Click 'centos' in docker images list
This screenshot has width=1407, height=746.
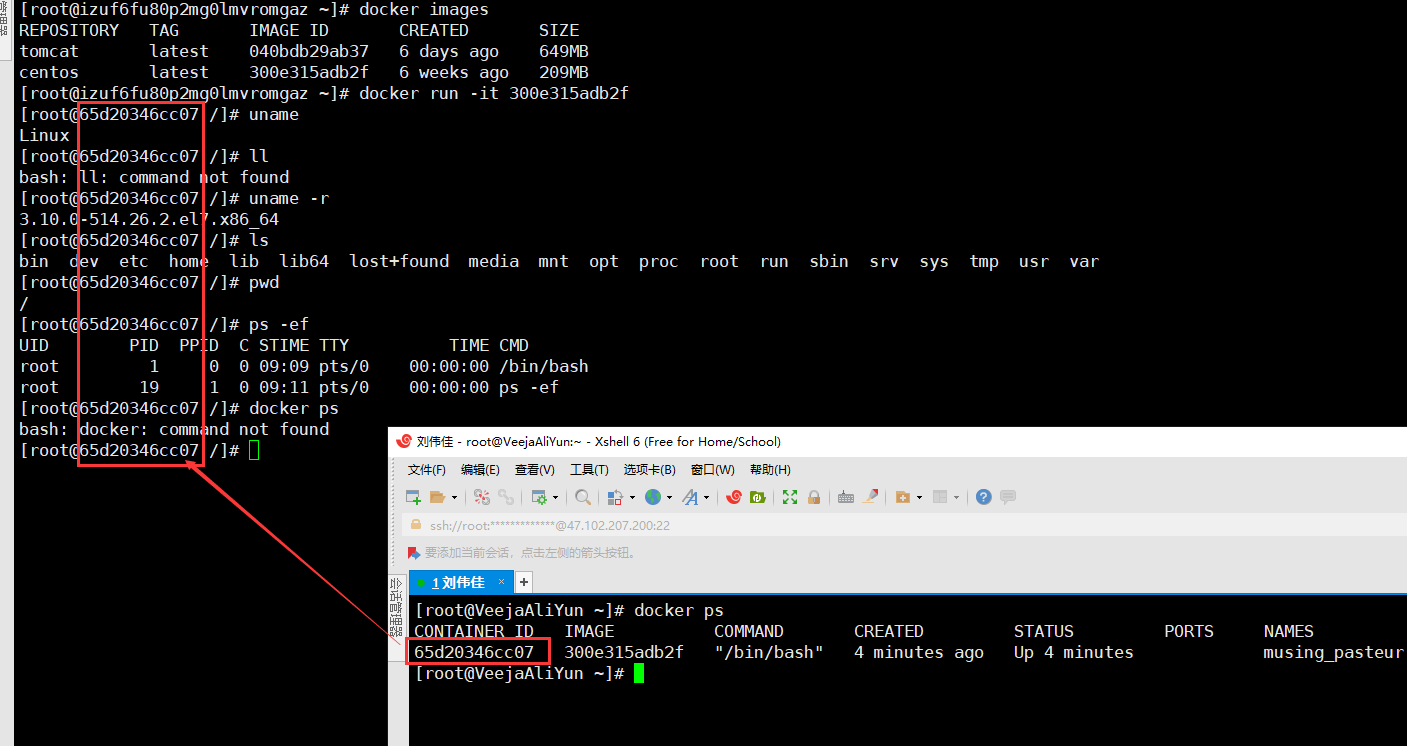pos(49,72)
